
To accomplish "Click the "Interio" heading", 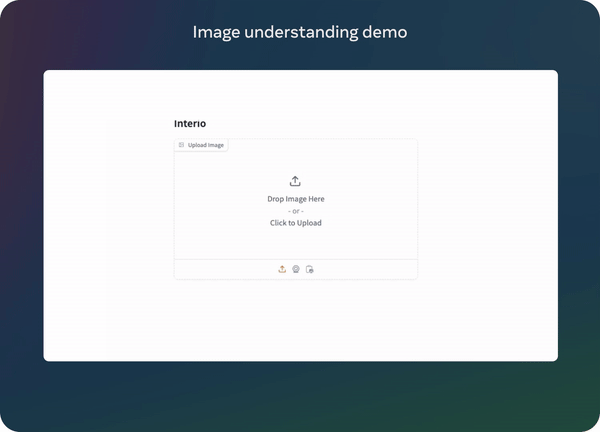I will 190,124.
